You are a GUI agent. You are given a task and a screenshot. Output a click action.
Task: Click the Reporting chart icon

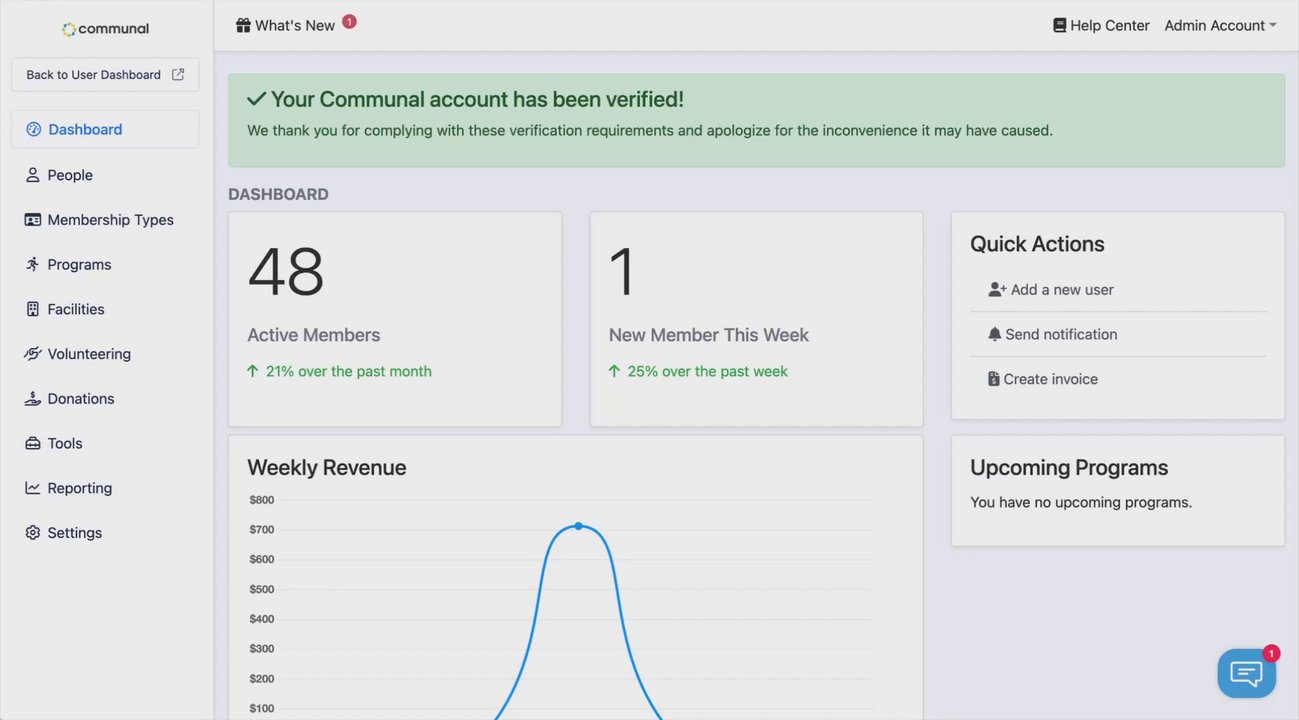[x=33, y=488]
